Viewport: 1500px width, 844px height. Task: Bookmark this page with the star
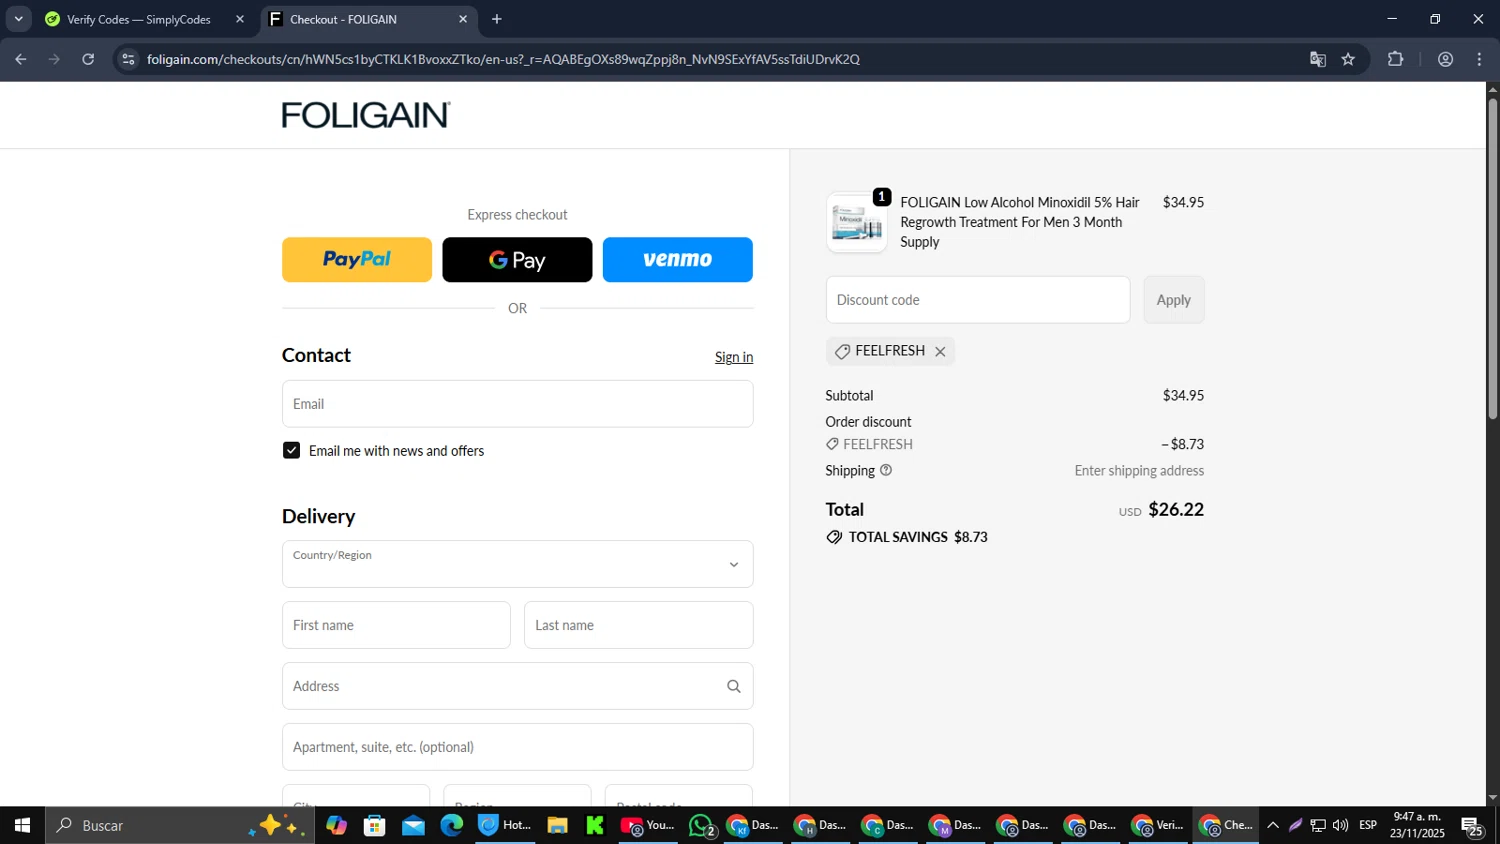click(1348, 59)
